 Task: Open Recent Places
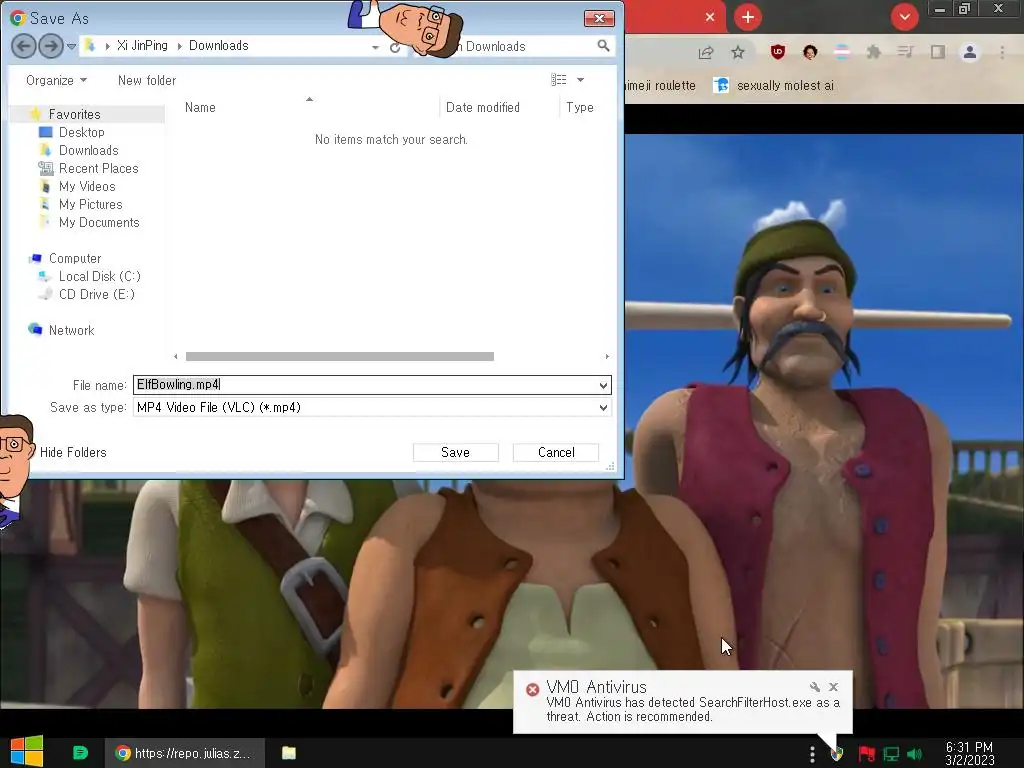[x=98, y=168]
